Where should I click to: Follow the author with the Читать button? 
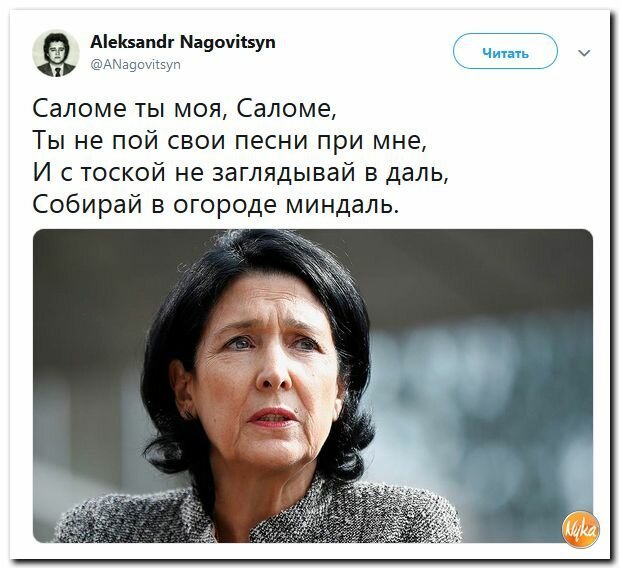[505, 51]
